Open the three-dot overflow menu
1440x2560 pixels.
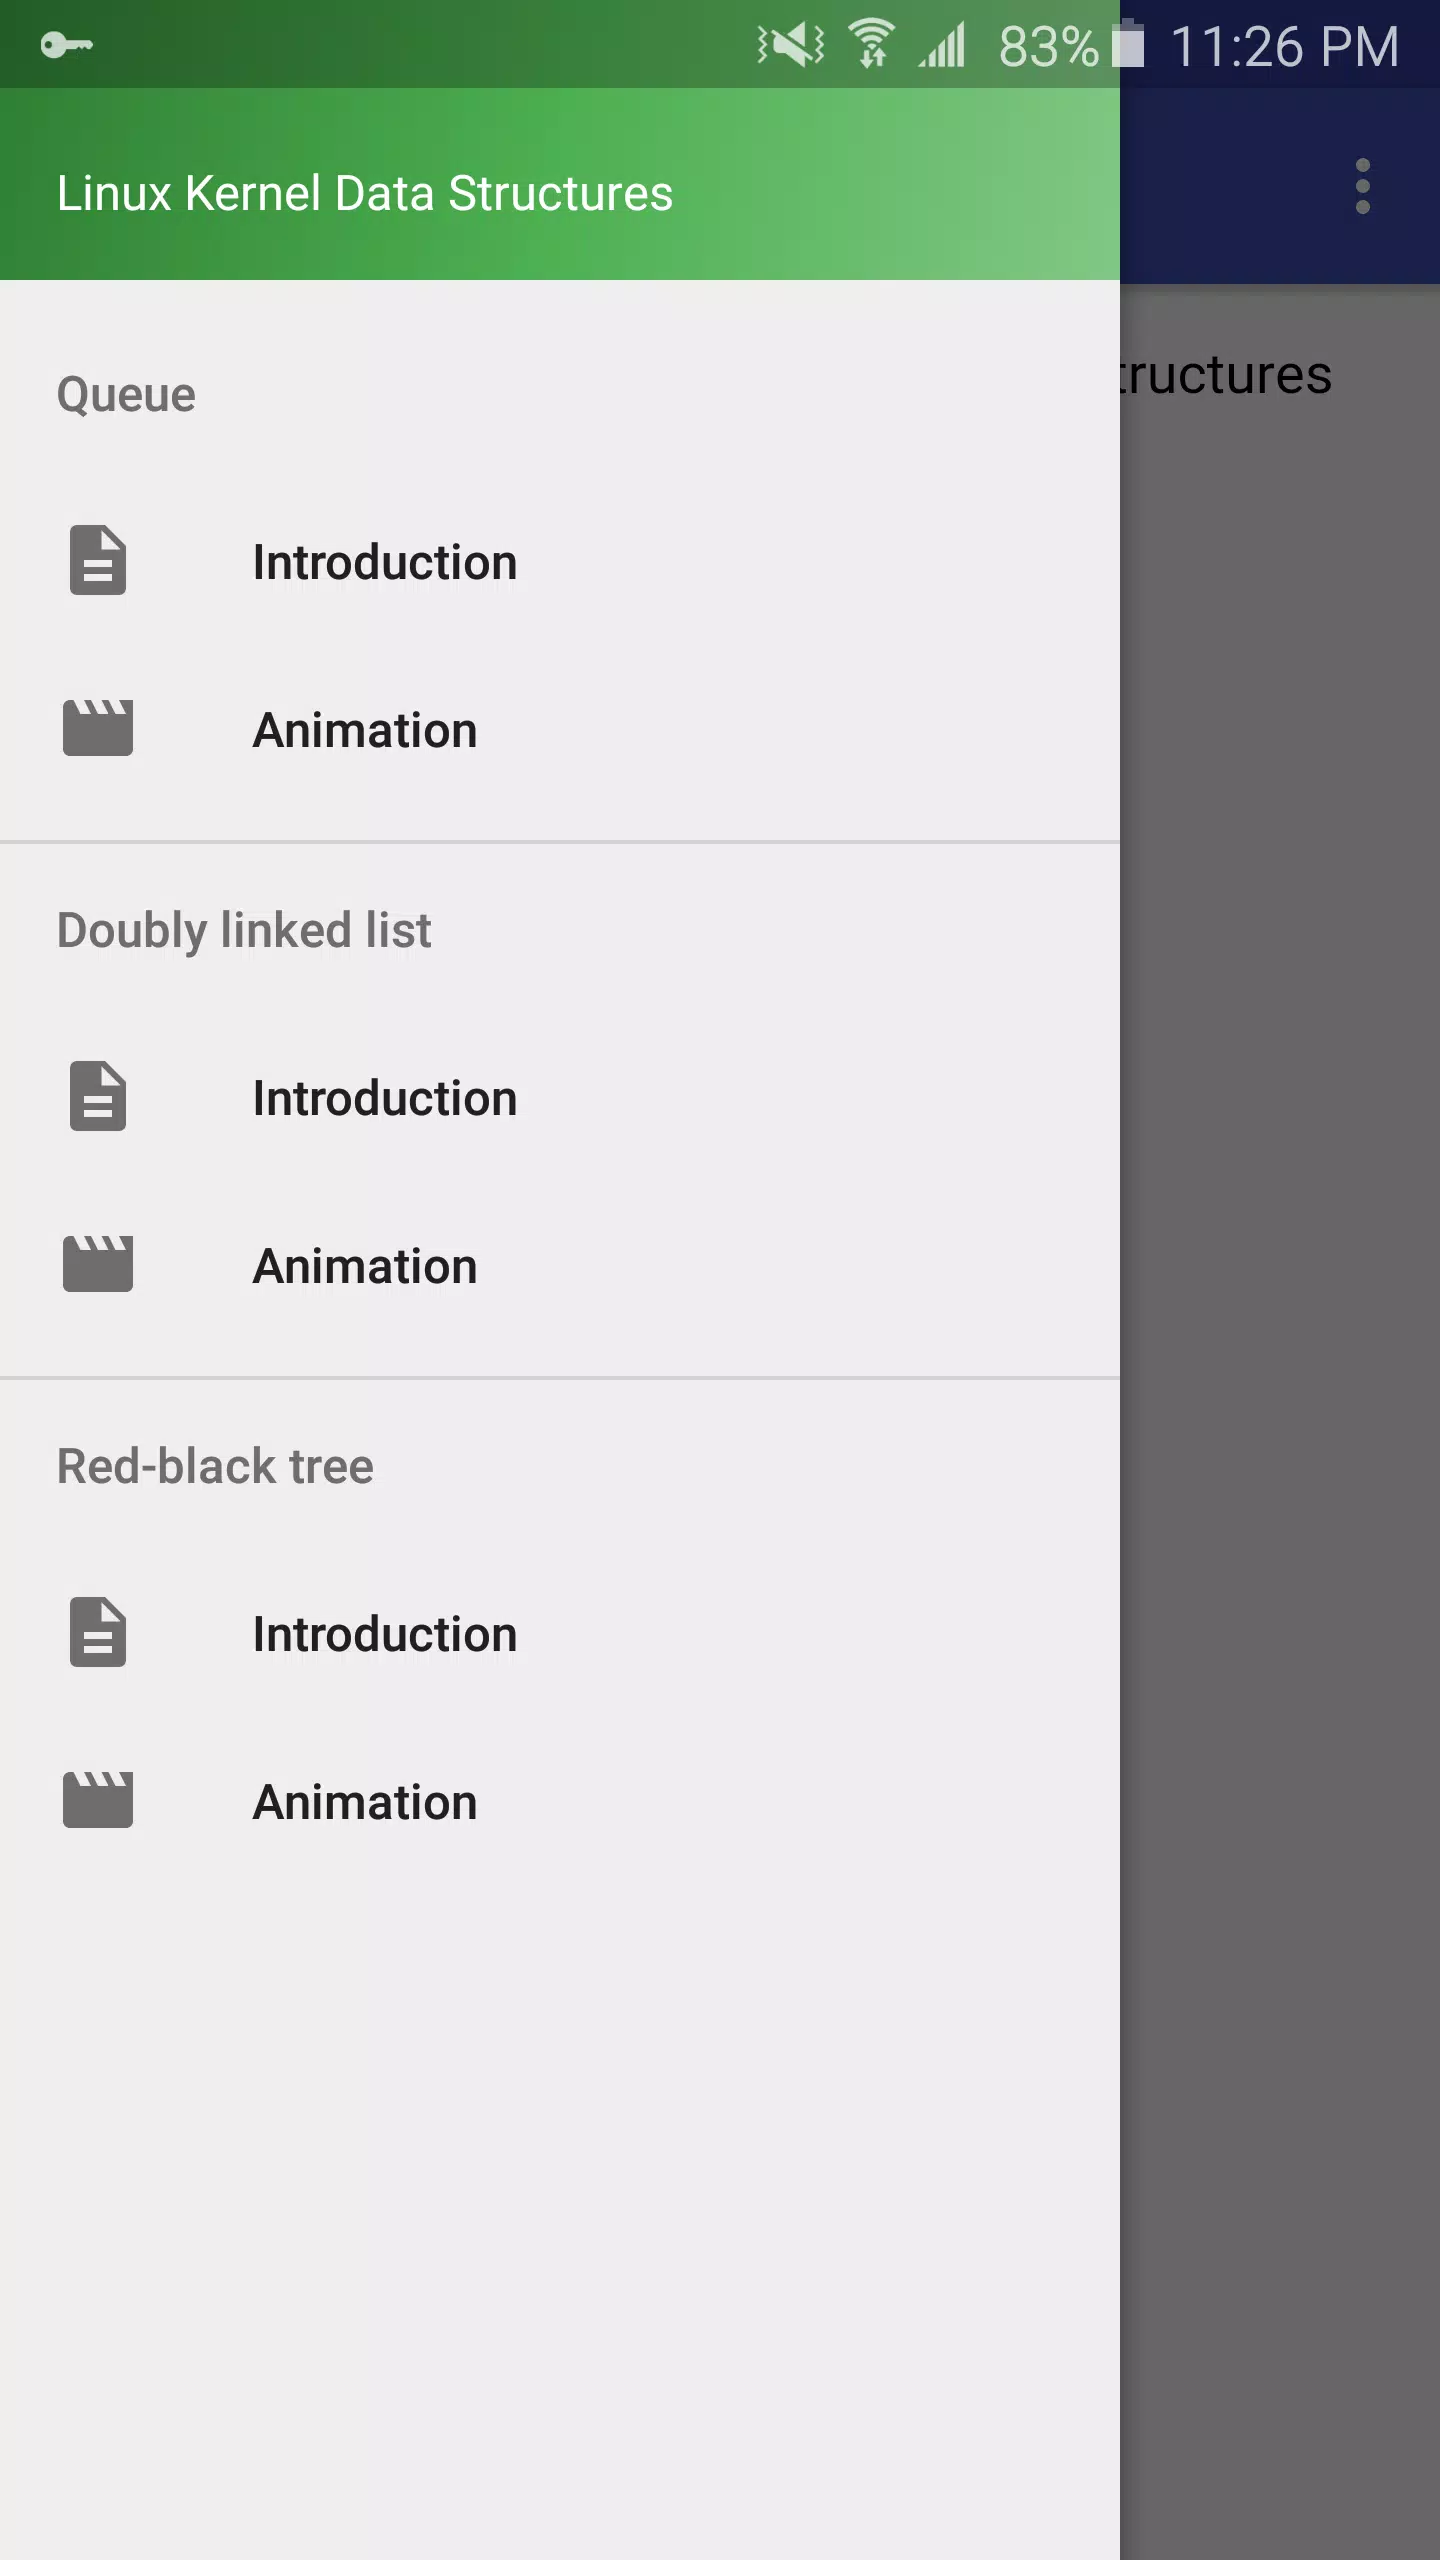coord(1362,186)
